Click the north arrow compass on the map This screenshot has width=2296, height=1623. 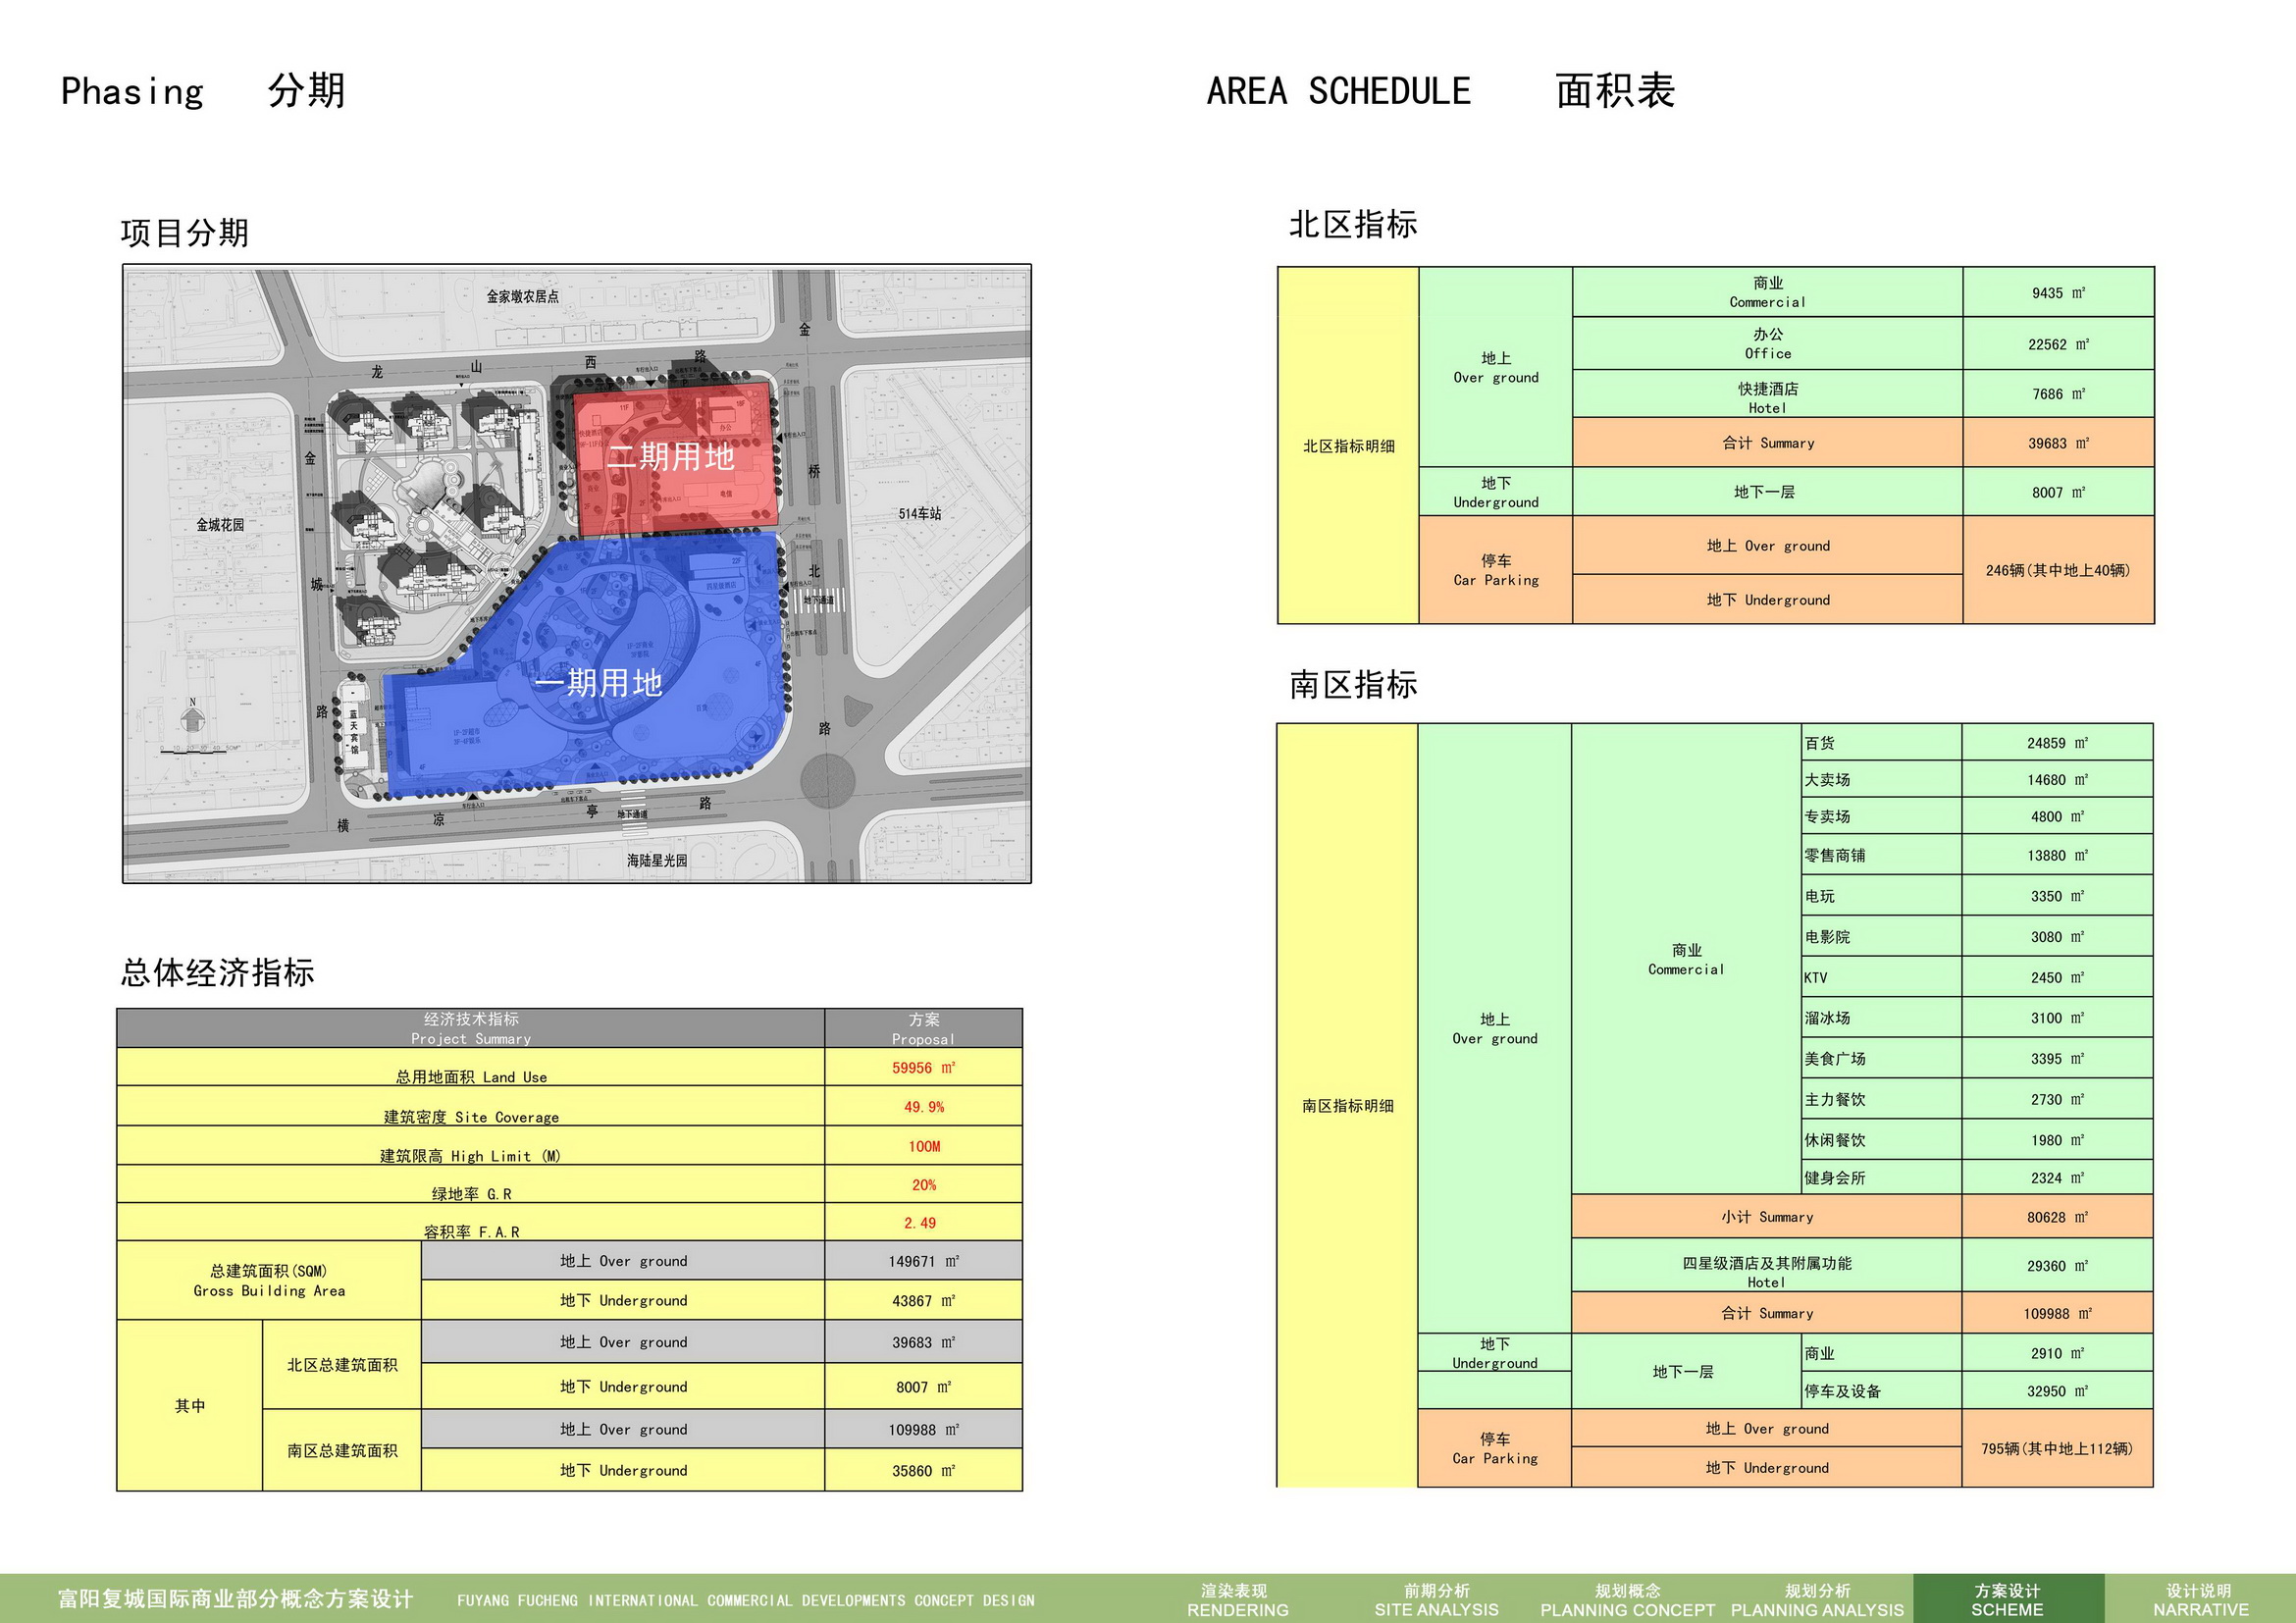point(193,715)
